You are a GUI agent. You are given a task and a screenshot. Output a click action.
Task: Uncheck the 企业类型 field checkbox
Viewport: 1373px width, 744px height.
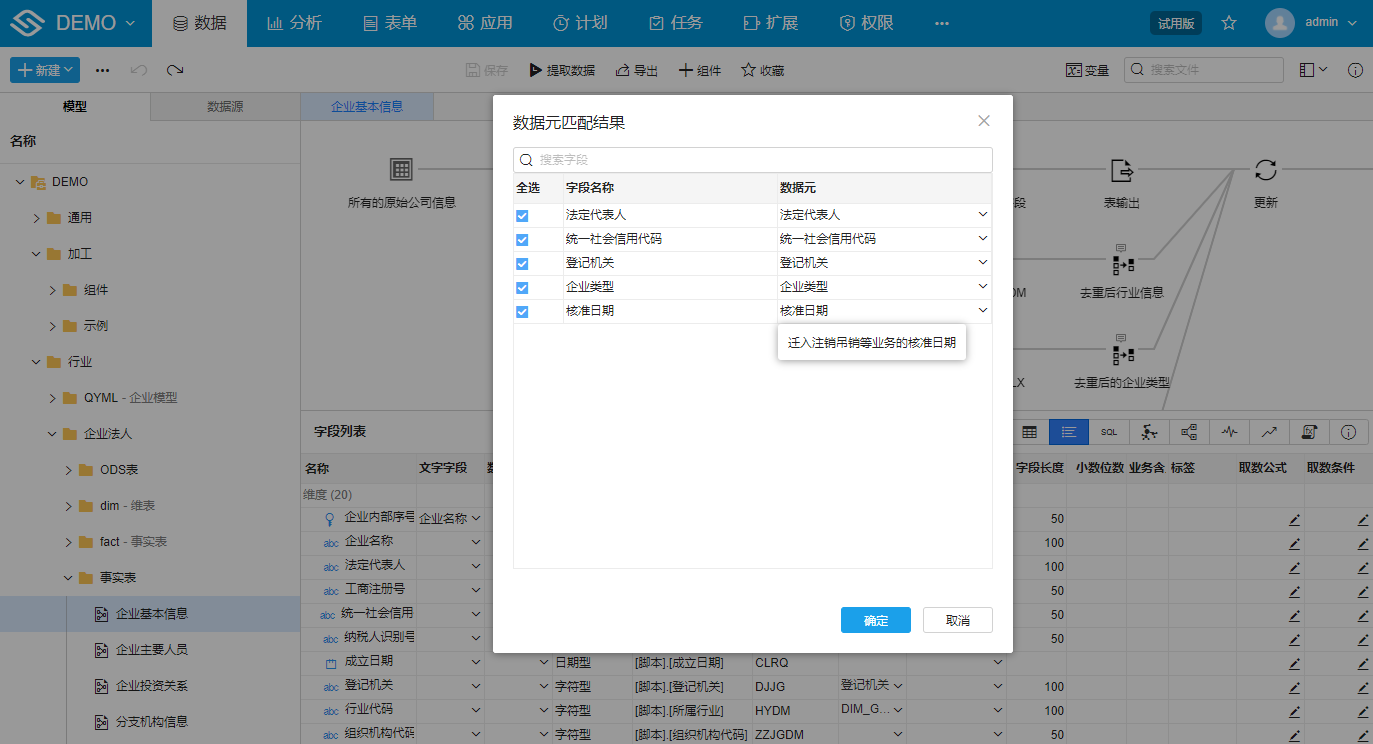coord(522,287)
